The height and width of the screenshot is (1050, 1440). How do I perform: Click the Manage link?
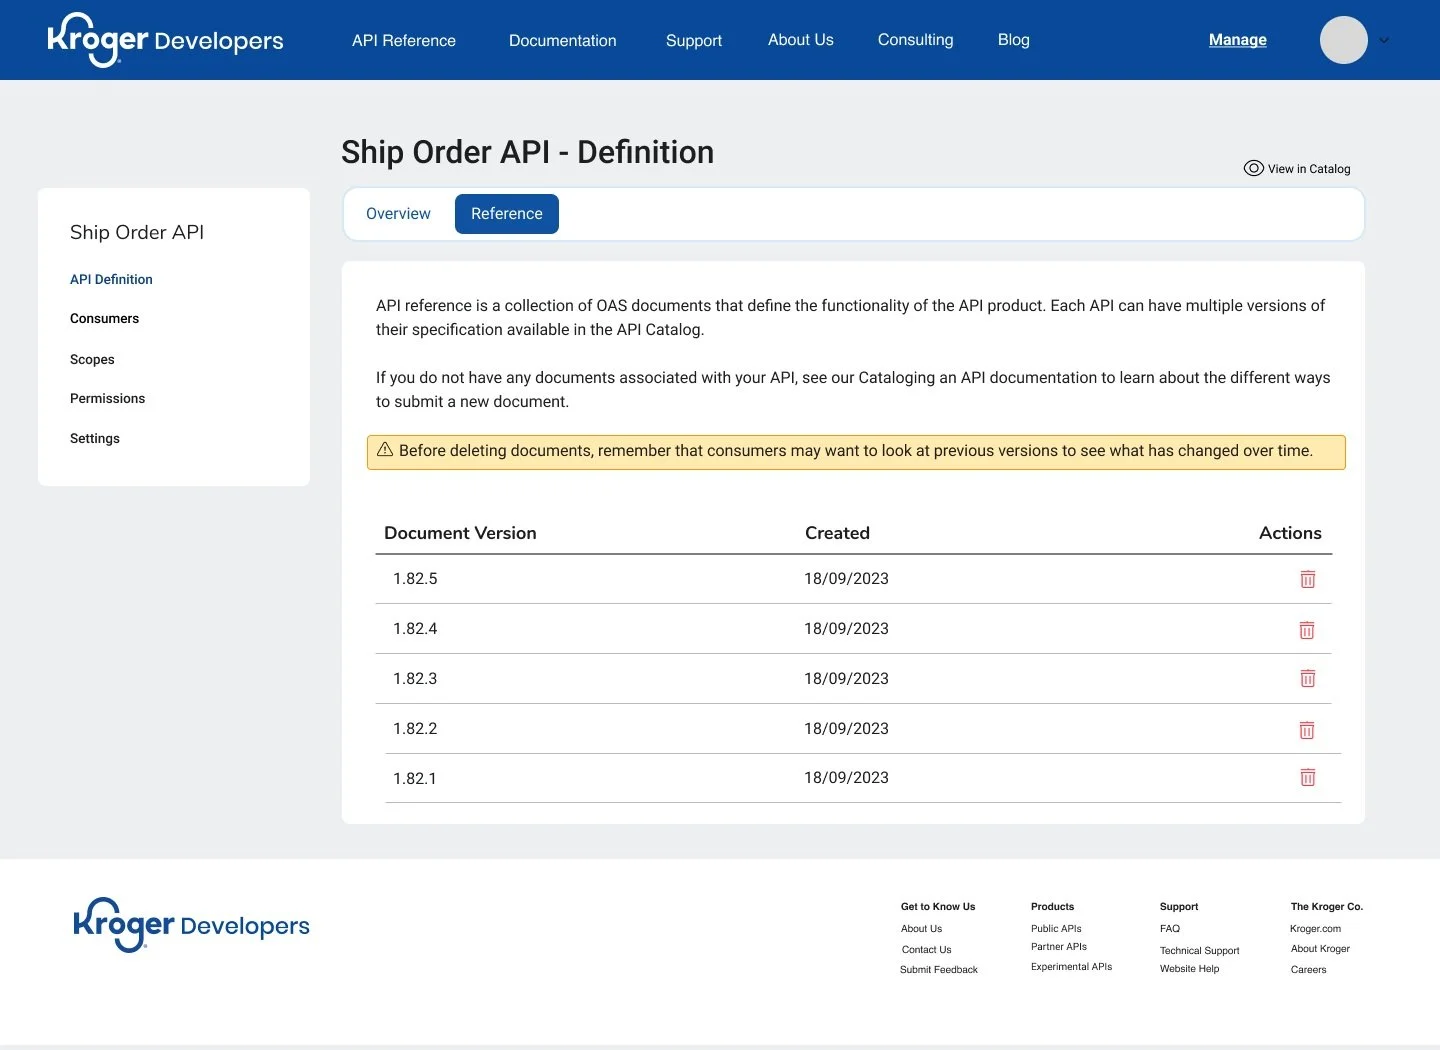click(x=1237, y=40)
